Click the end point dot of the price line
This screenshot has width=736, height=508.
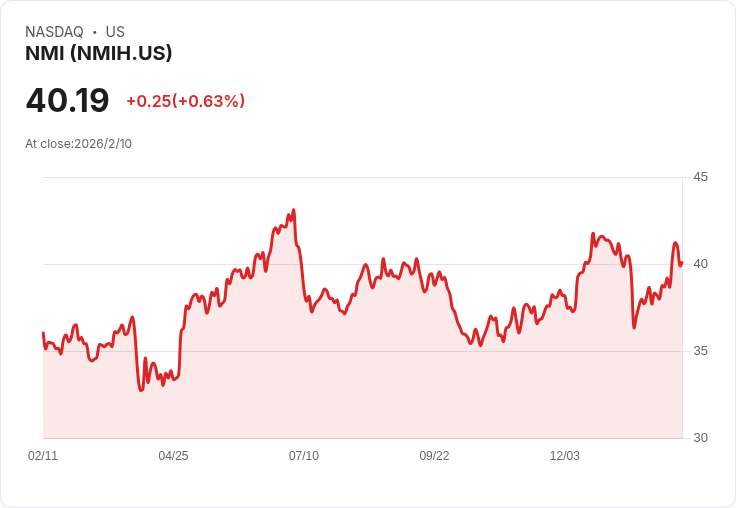click(681, 263)
